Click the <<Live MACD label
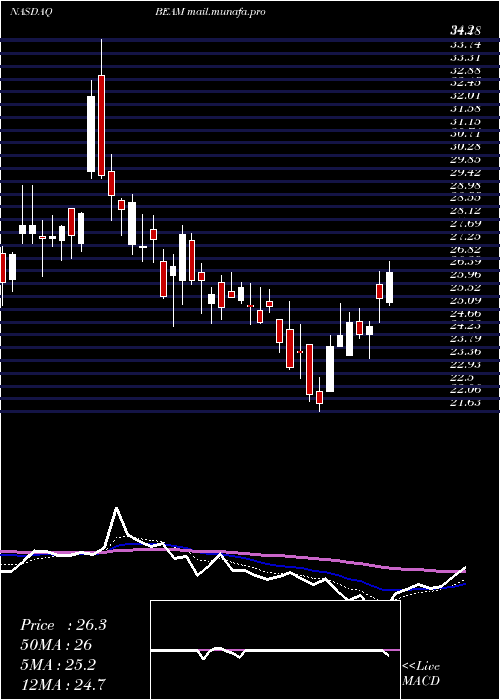Image resolution: width=500 pixels, height=700 pixels. (x=421, y=673)
